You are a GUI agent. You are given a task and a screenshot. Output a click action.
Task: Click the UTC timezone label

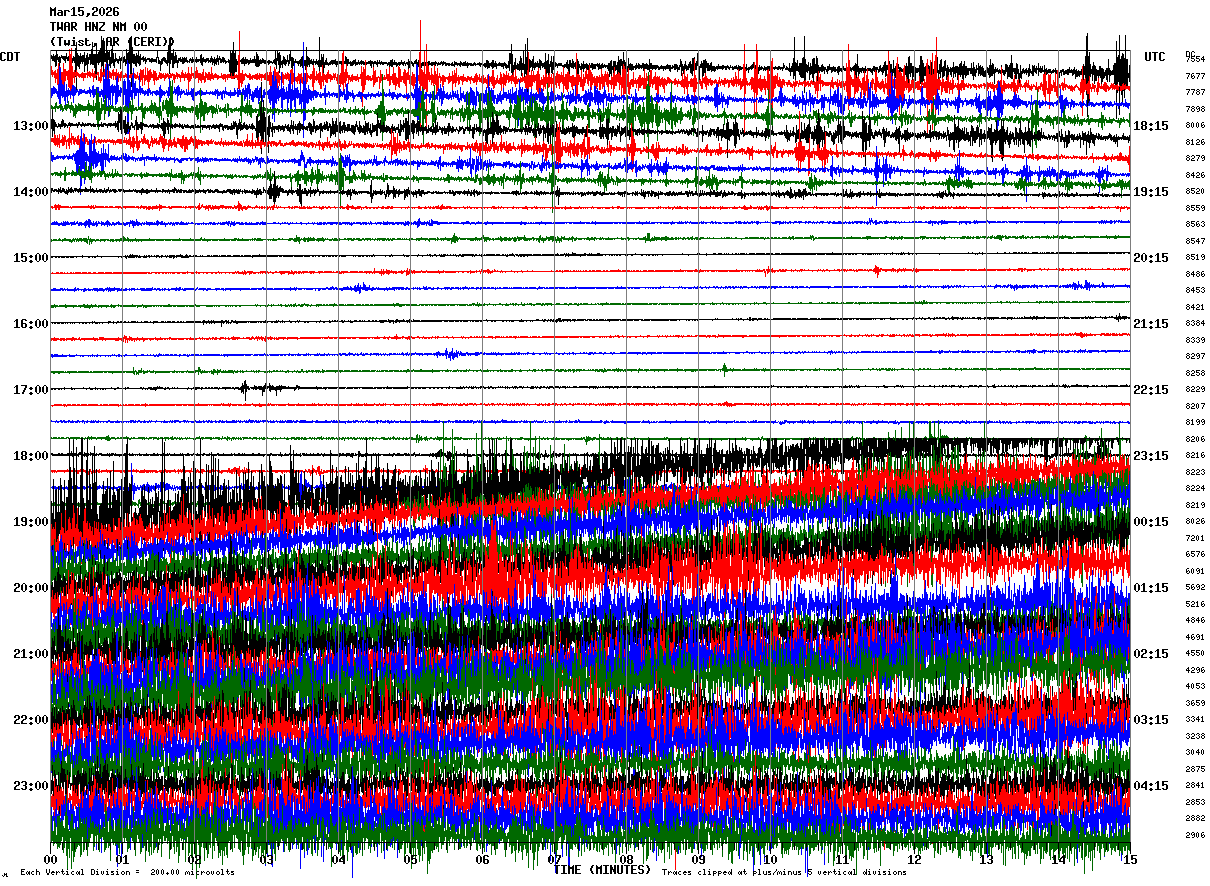point(1155,57)
